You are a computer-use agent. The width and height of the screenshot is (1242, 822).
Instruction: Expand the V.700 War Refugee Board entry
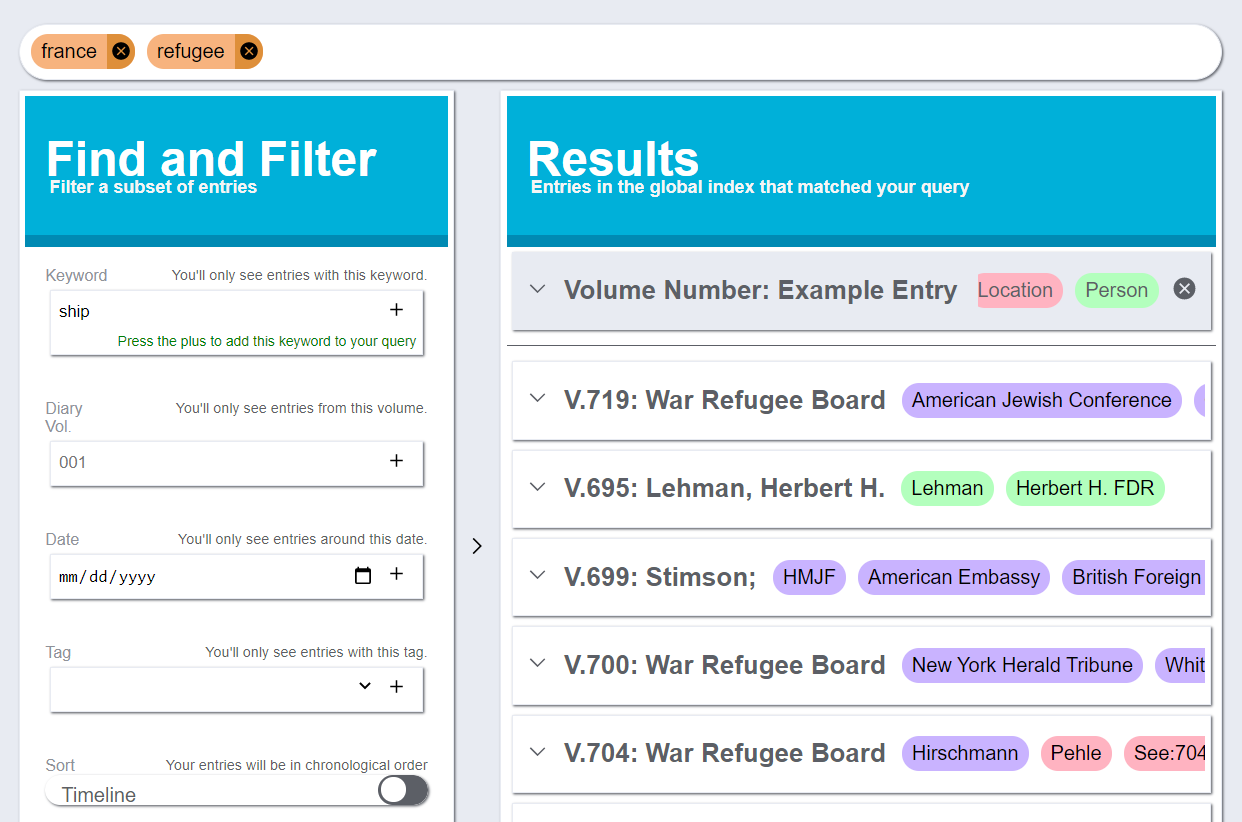pos(538,663)
